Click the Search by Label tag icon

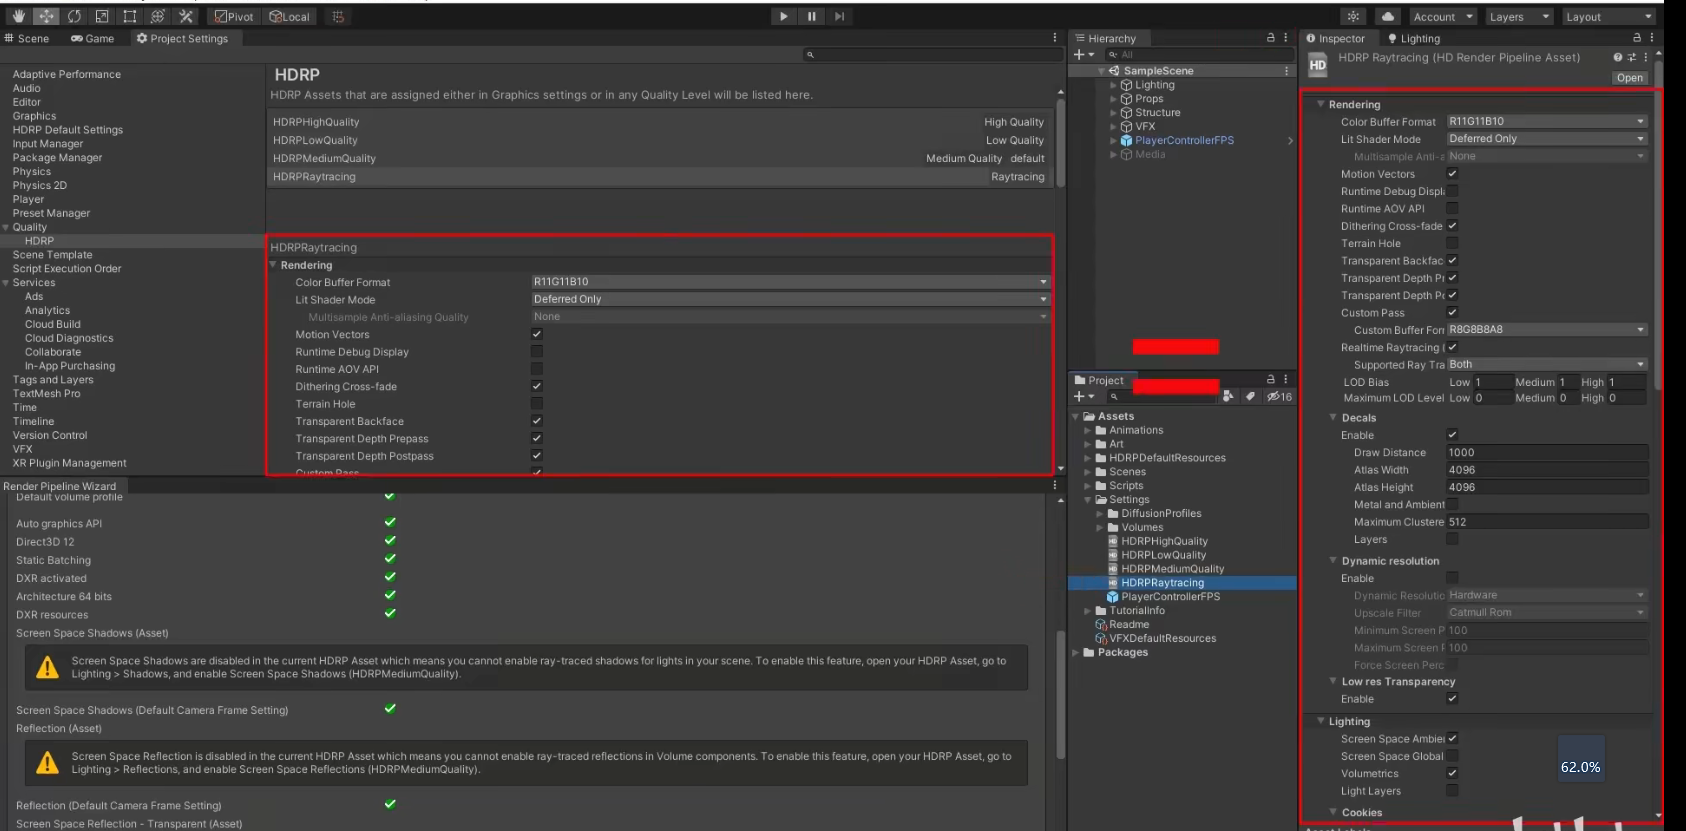point(1250,396)
